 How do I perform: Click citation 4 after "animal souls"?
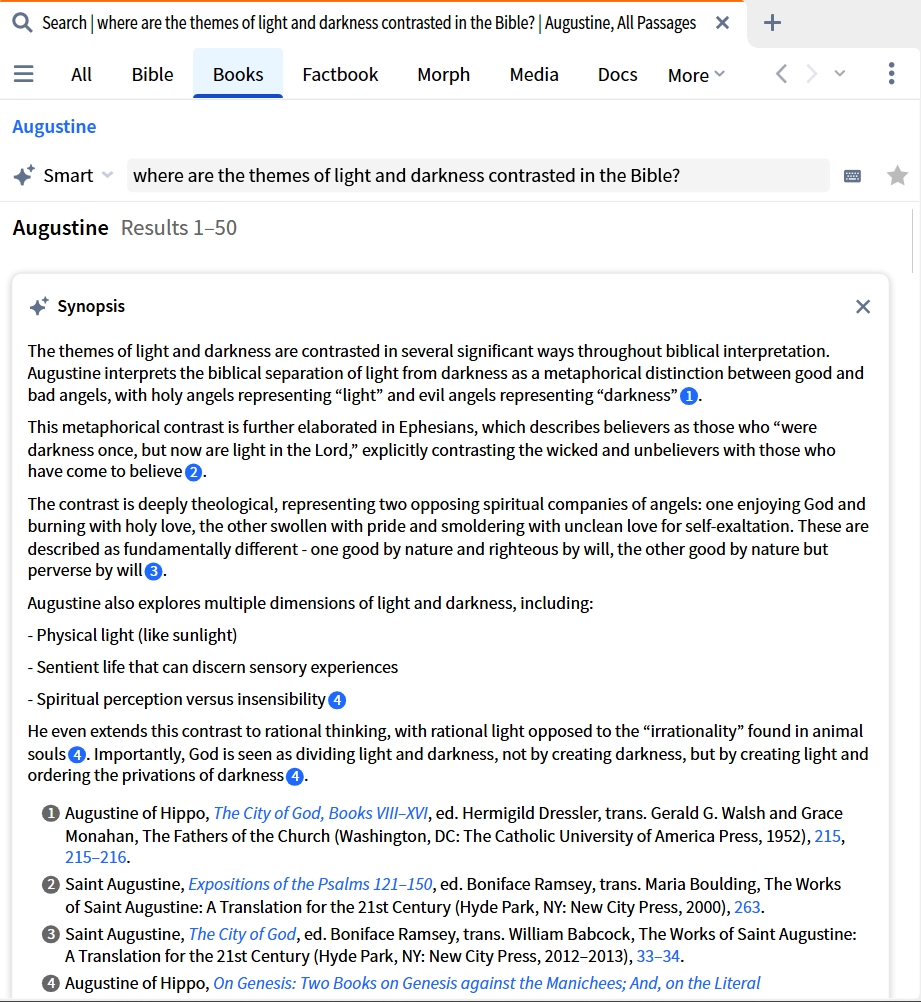77,755
